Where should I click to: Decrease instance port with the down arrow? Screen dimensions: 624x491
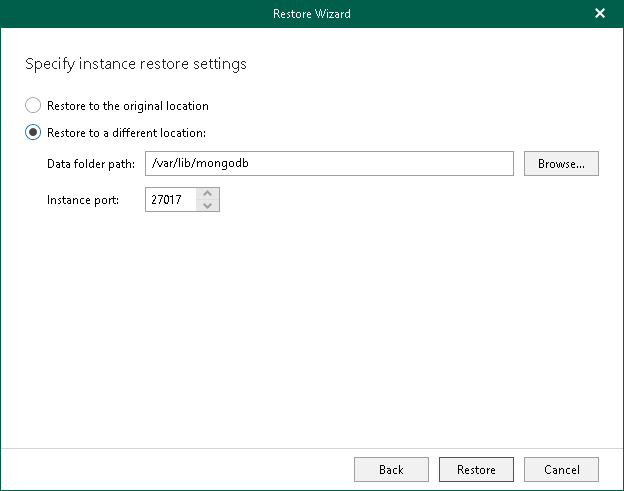(x=208, y=205)
